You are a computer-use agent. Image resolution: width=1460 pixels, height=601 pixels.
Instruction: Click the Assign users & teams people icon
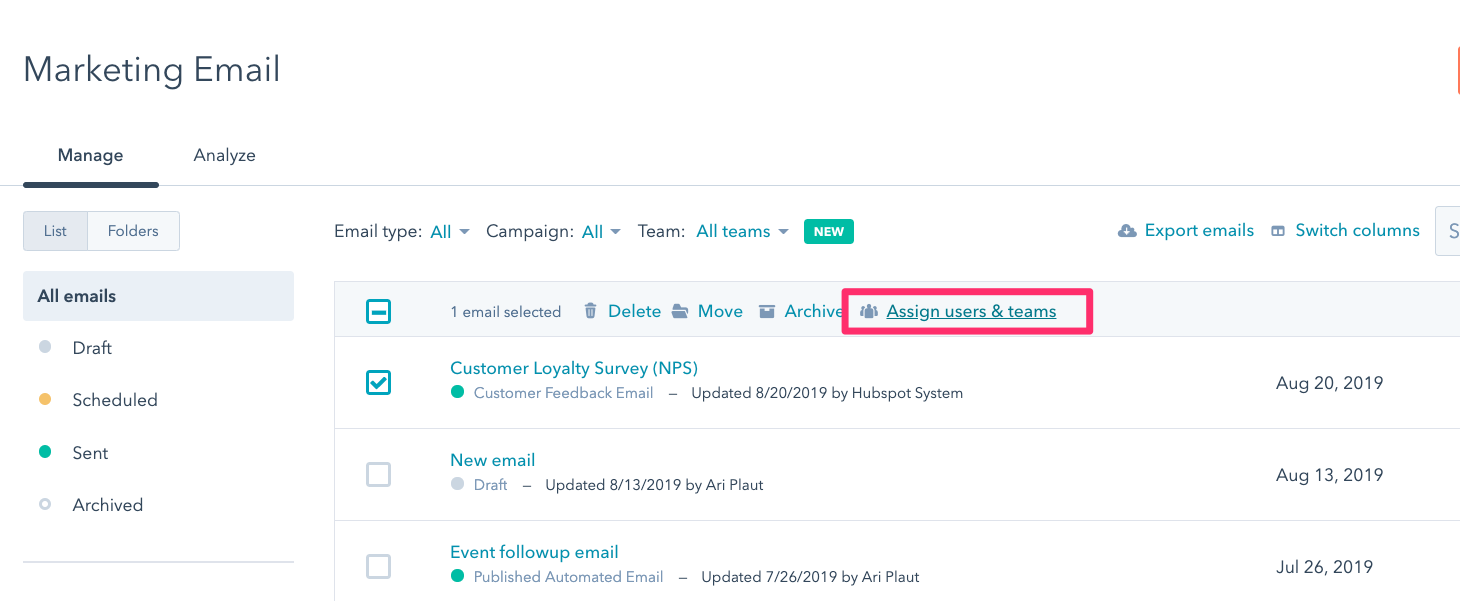click(x=869, y=311)
